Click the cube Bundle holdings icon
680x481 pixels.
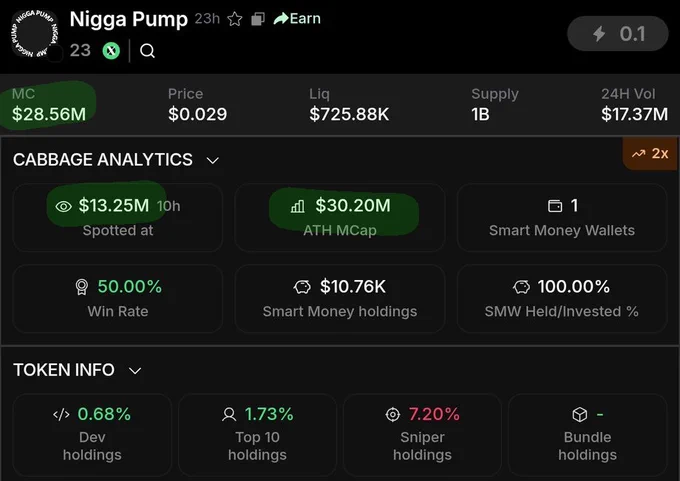pyautogui.click(x=580, y=415)
